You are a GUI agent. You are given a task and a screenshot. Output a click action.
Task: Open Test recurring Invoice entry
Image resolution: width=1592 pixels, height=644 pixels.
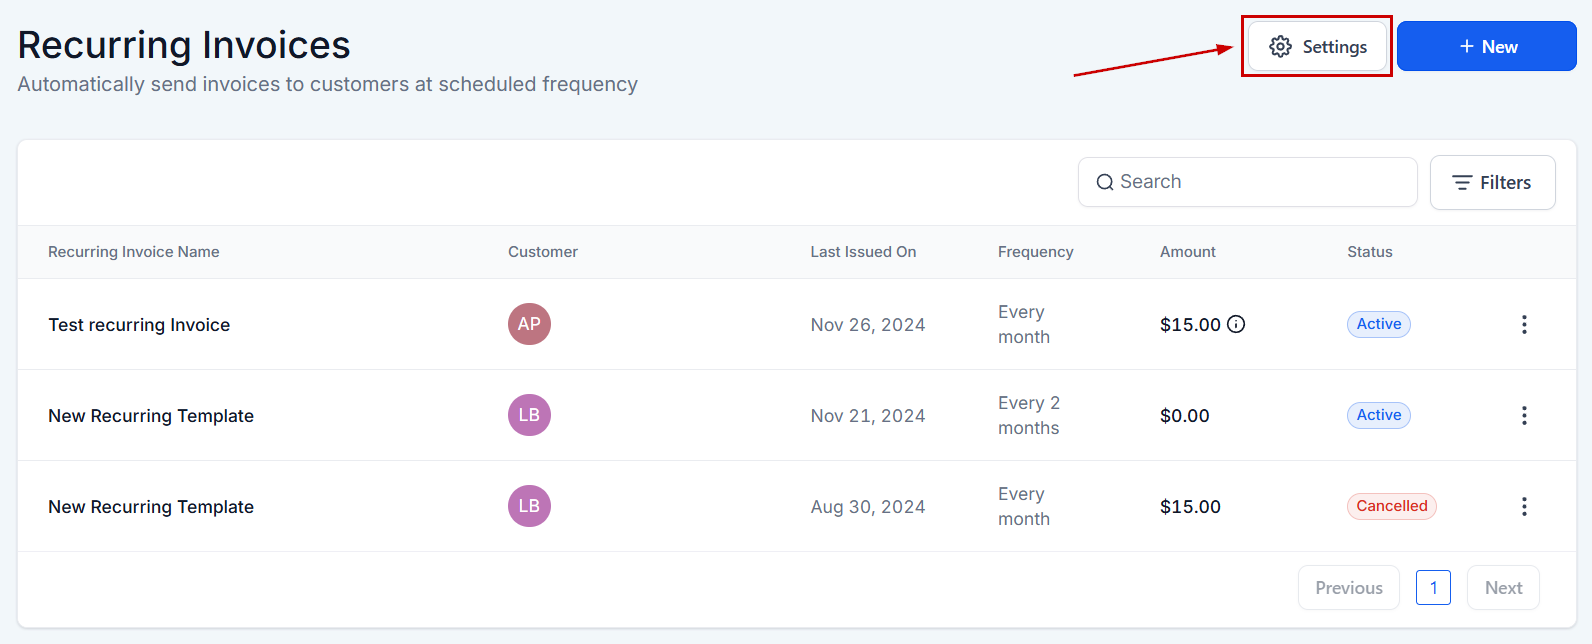point(139,325)
